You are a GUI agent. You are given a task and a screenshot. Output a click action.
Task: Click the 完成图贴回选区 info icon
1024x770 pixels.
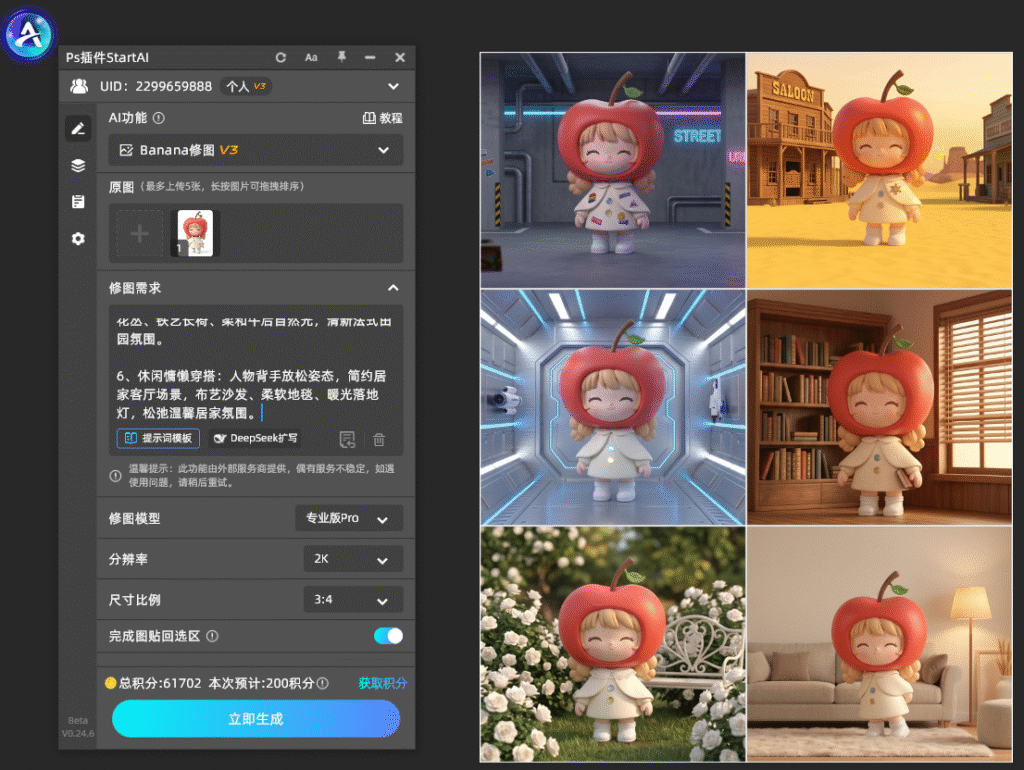click(212, 636)
